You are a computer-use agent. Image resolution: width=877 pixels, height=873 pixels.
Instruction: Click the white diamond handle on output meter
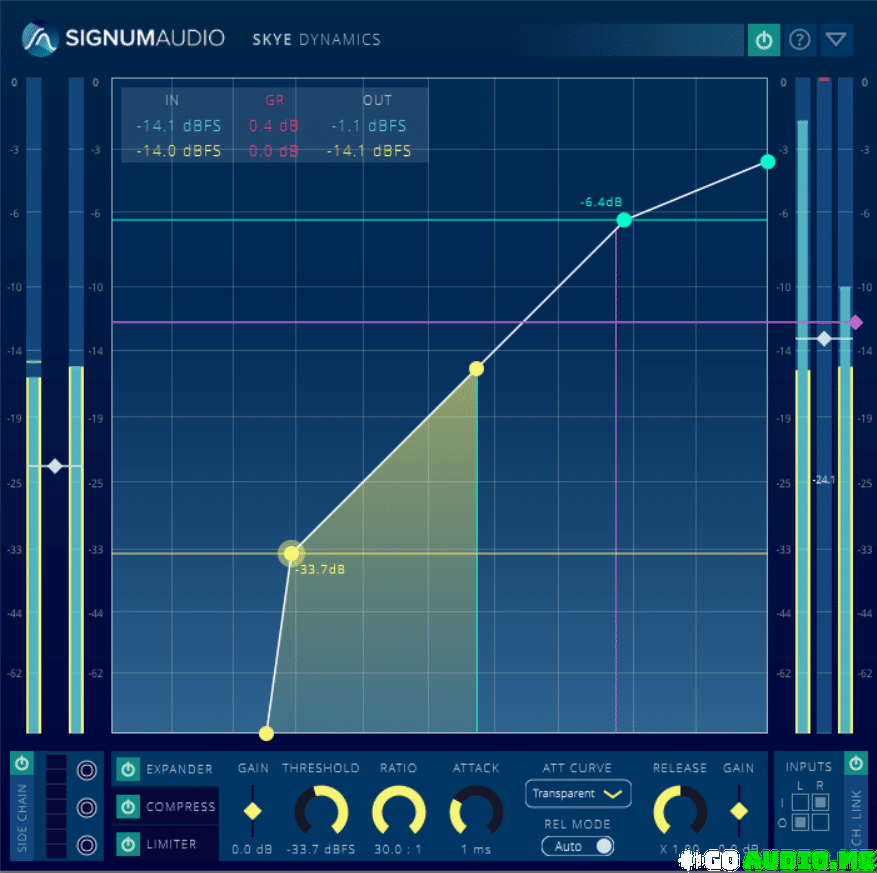point(824,338)
